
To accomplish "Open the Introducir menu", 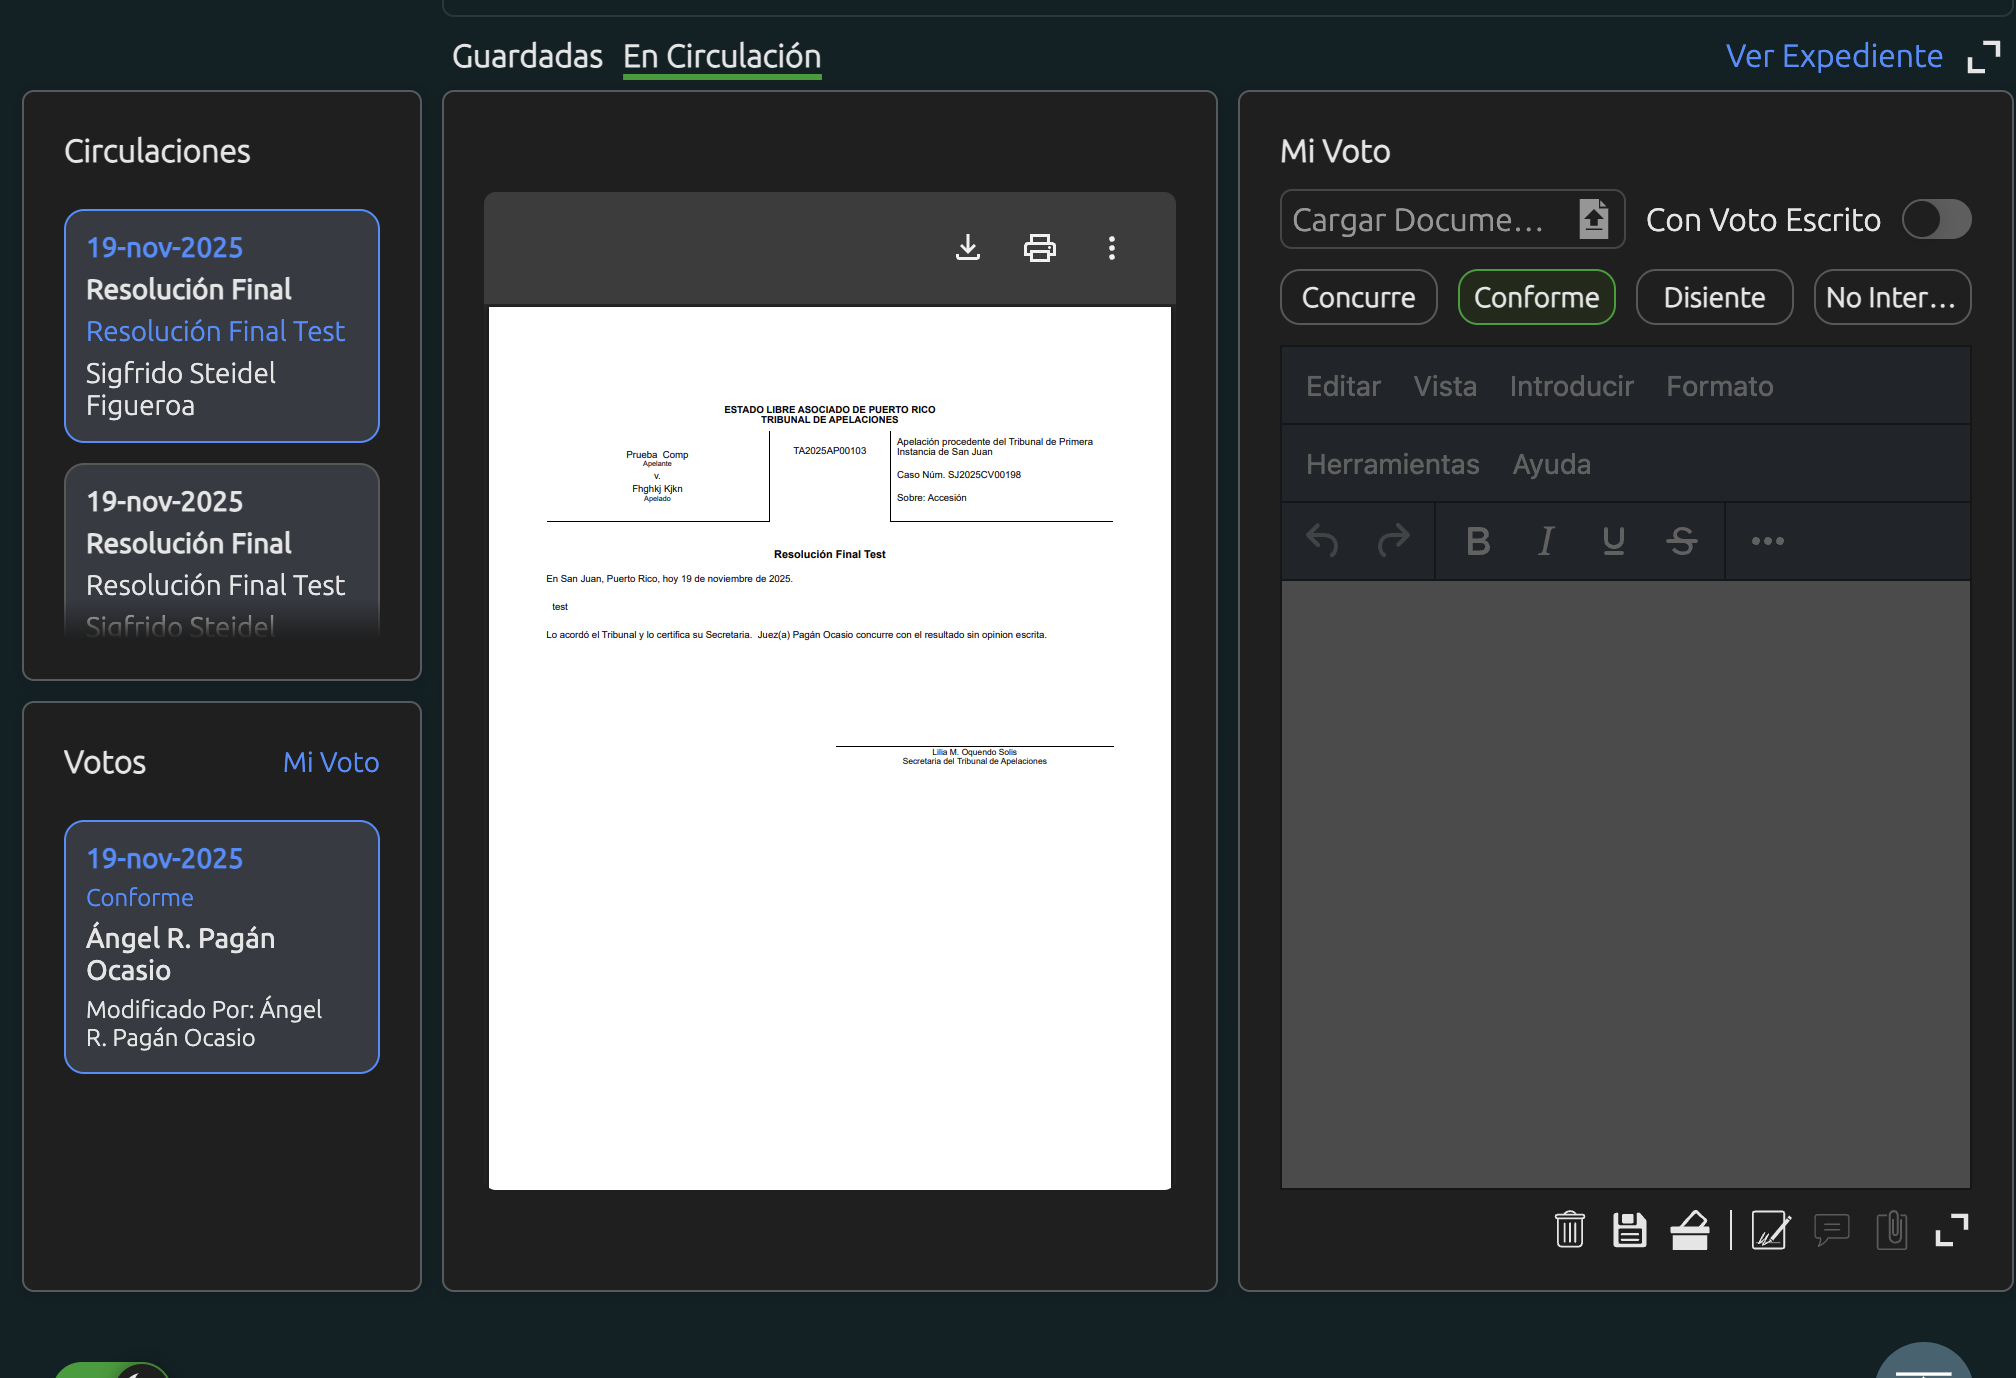I will pos(1571,386).
